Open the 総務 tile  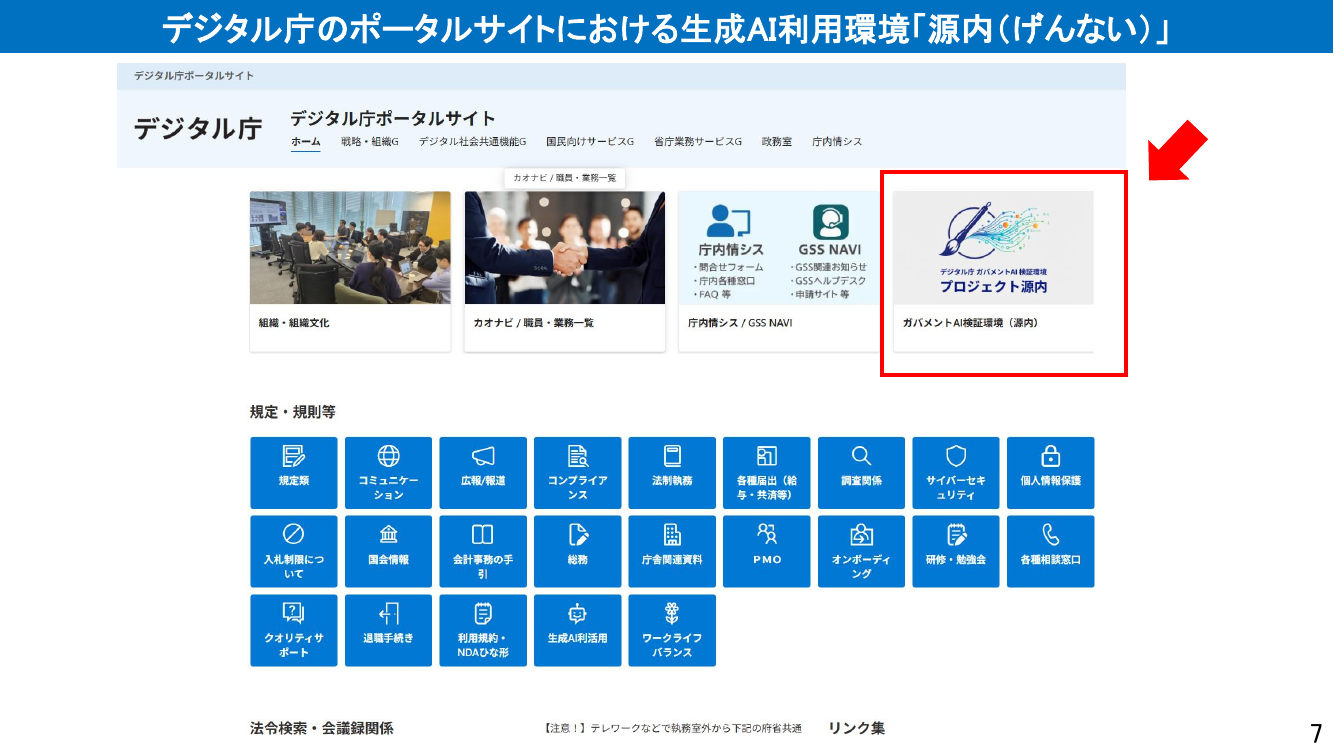coord(577,551)
